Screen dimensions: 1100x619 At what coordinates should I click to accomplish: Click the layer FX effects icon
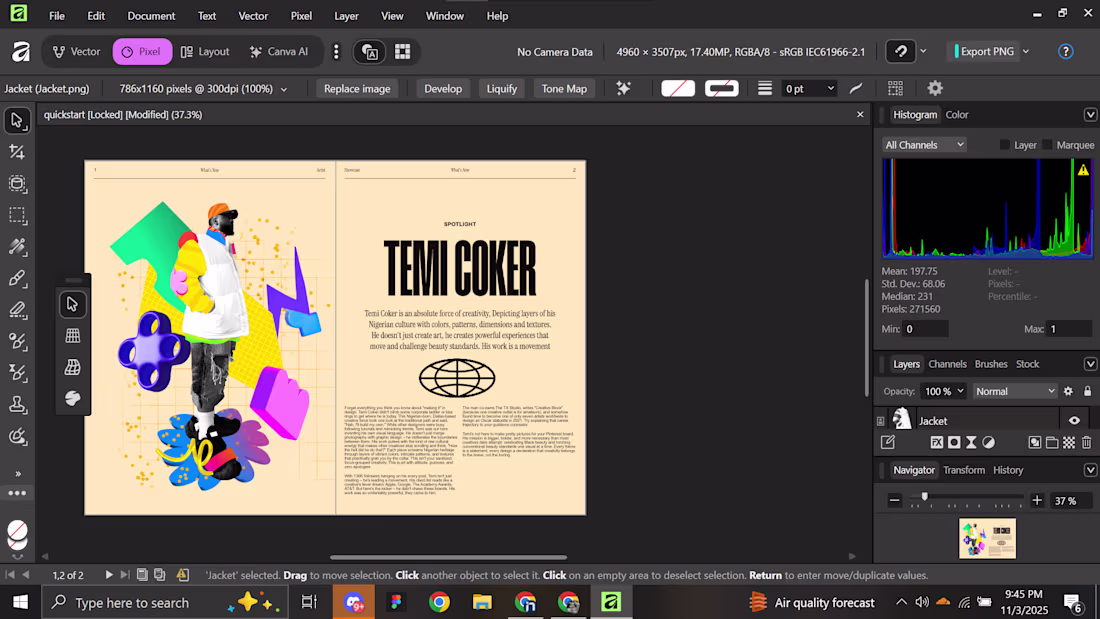pyautogui.click(x=937, y=442)
